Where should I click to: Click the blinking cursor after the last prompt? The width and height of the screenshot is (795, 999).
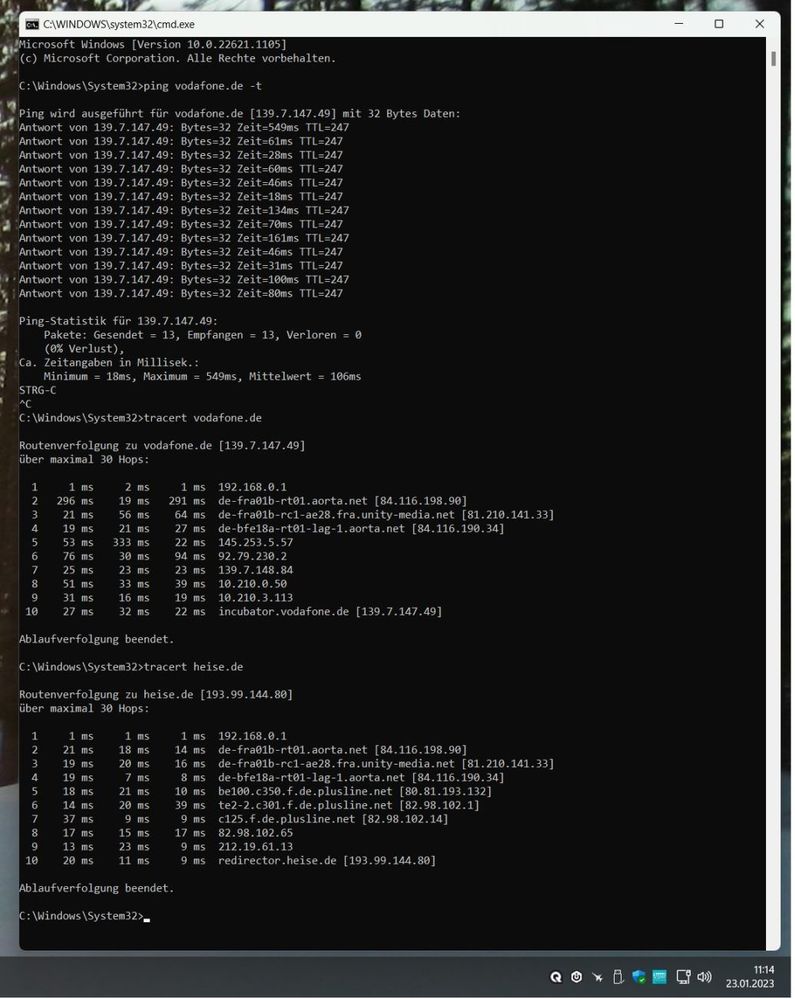point(147,918)
